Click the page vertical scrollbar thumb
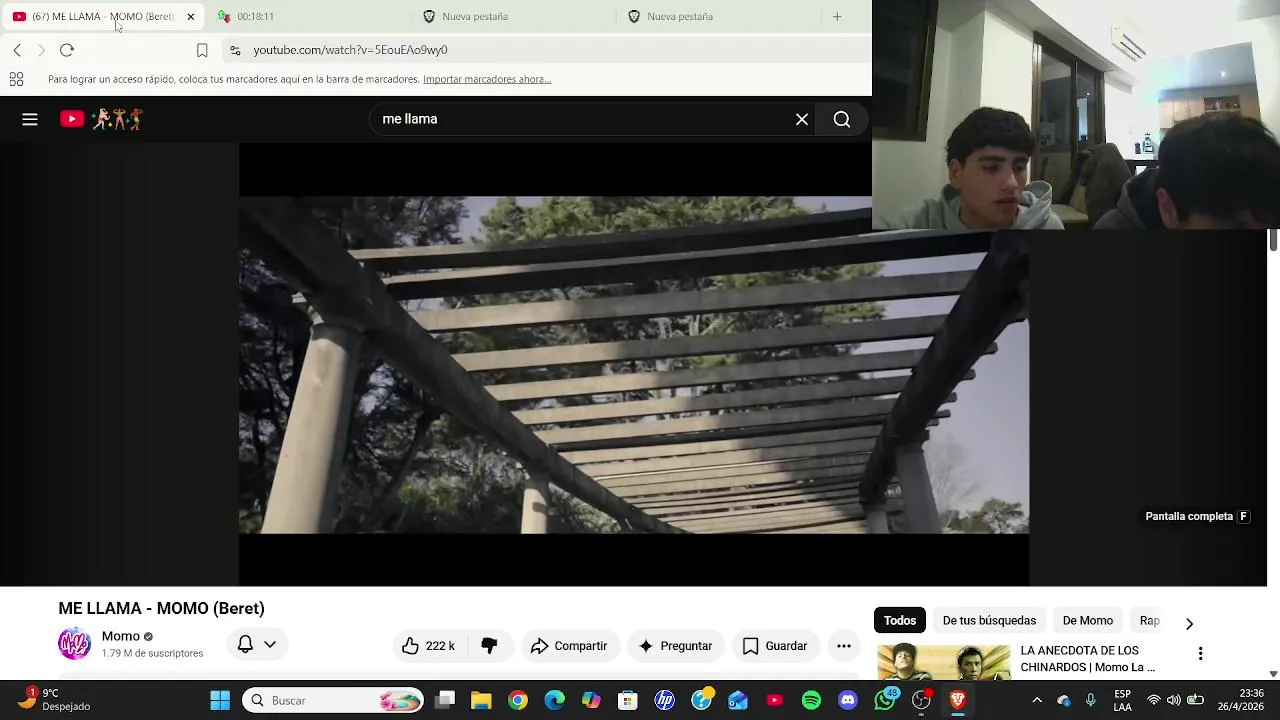1280x720 pixels. (1273, 240)
